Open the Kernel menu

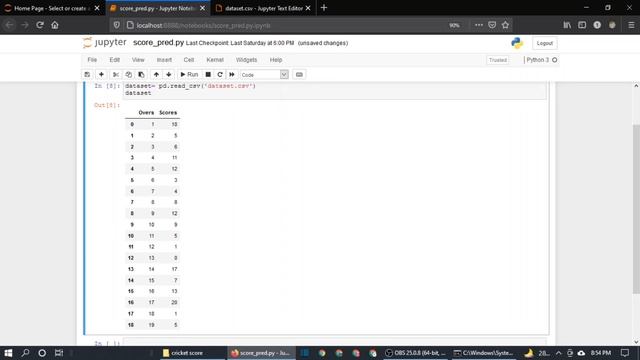tap(215, 60)
